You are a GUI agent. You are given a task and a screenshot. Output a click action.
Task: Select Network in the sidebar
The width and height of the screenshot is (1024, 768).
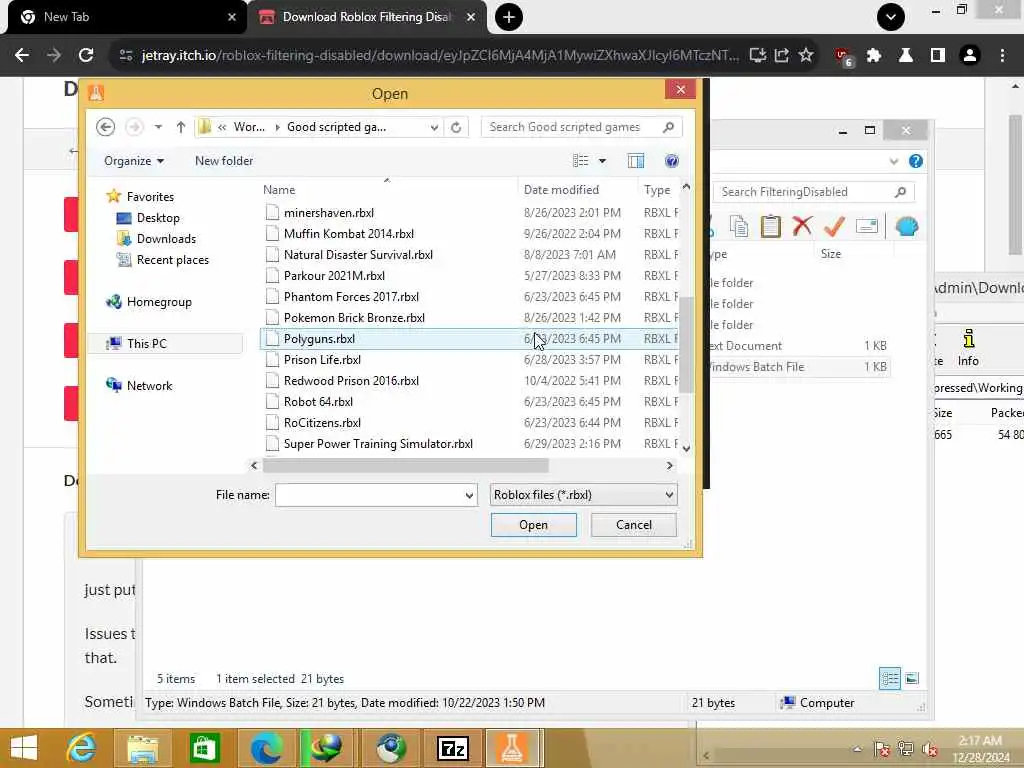(149, 385)
